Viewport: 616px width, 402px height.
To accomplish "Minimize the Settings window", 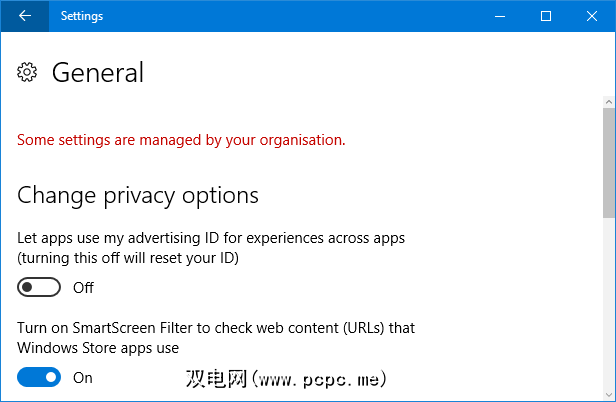I will click(501, 16).
